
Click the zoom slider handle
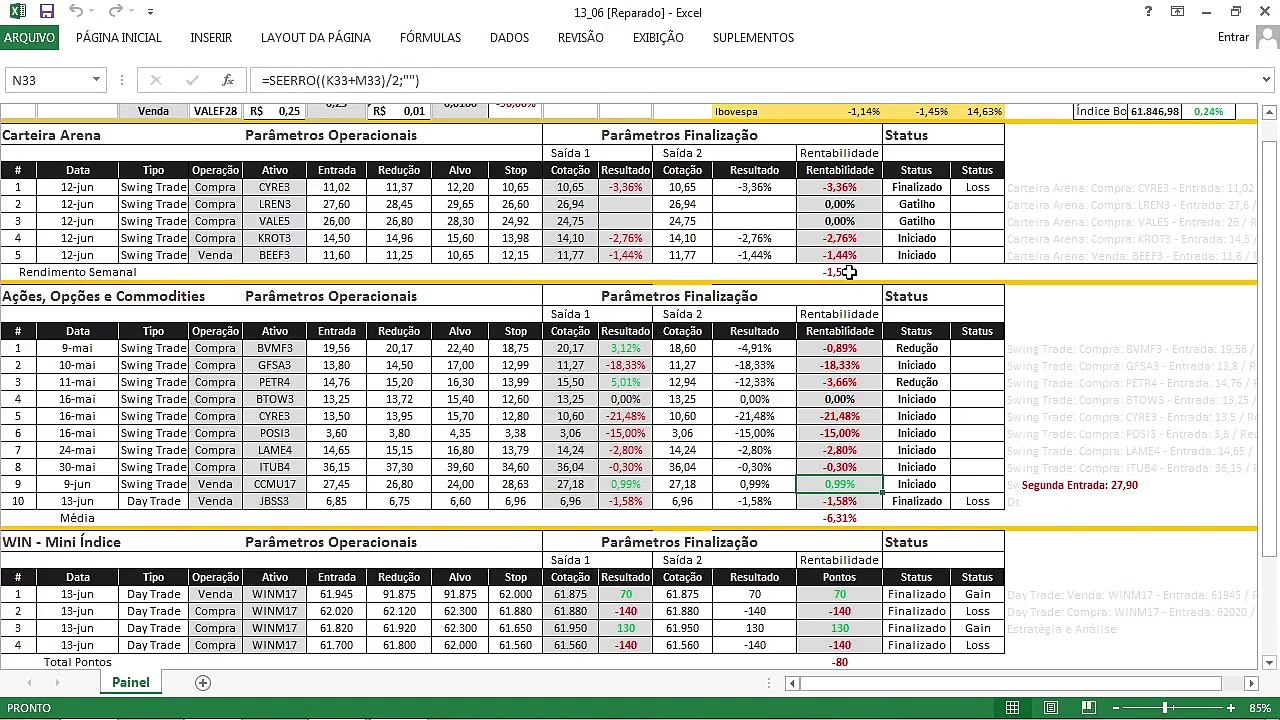1165,708
